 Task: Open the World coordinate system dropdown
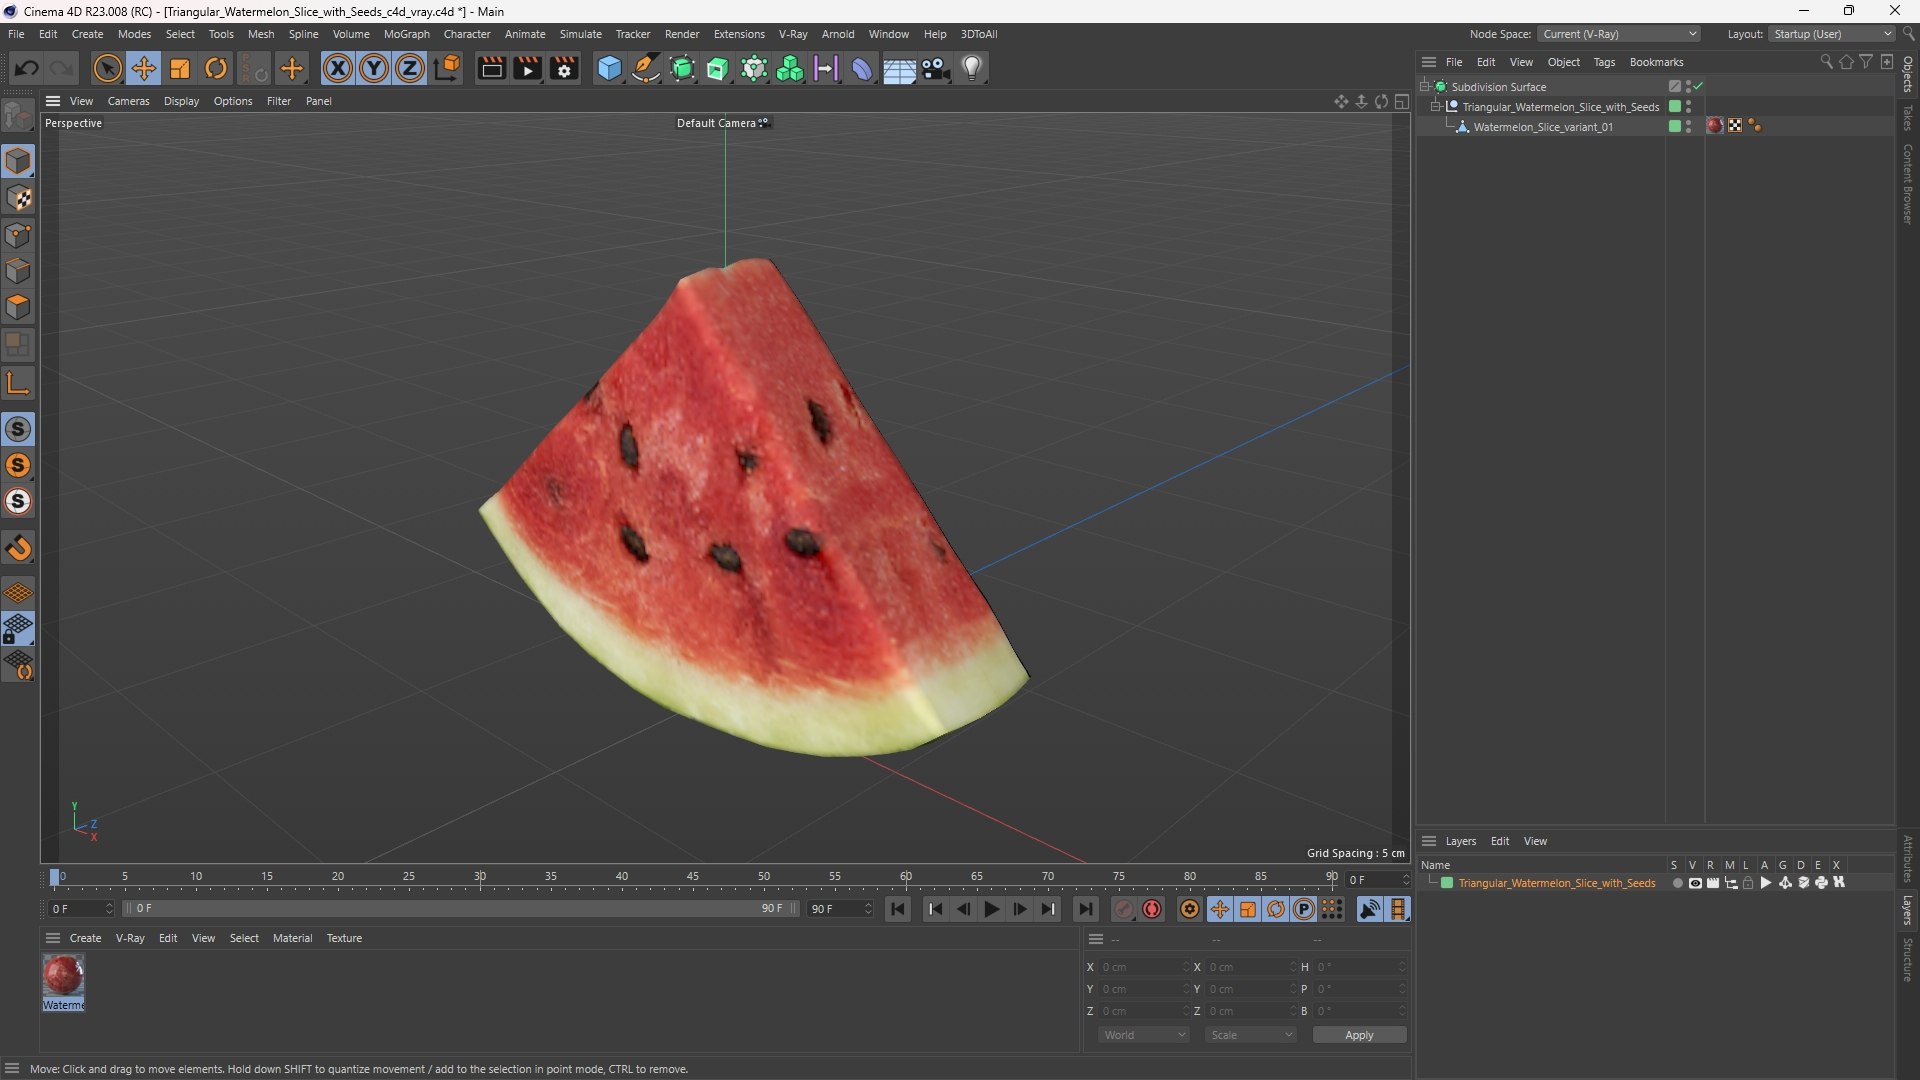coord(1143,1035)
